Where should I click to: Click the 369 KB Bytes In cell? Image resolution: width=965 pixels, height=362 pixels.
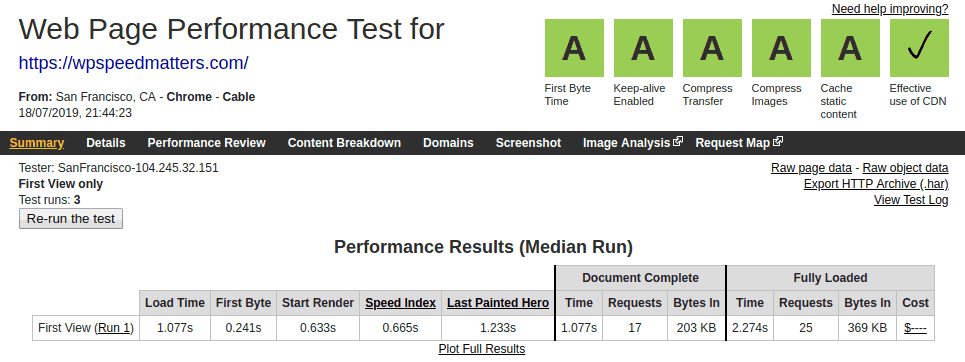pos(867,328)
